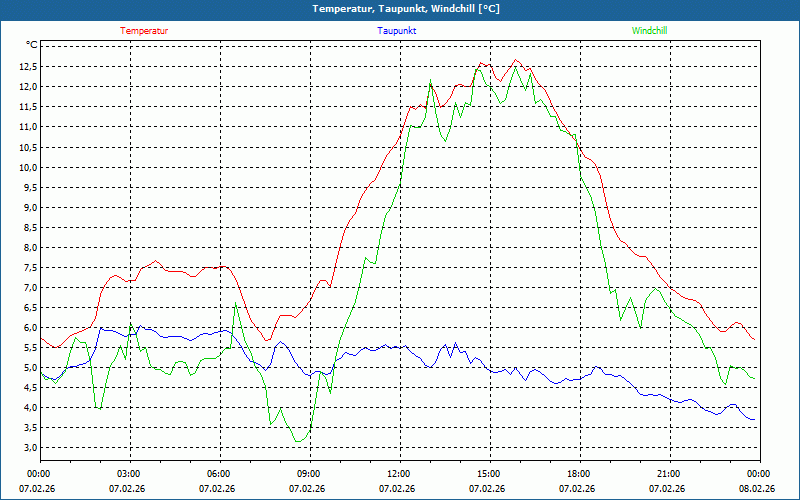Click the 9,0 value on y-axis

coord(29,208)
